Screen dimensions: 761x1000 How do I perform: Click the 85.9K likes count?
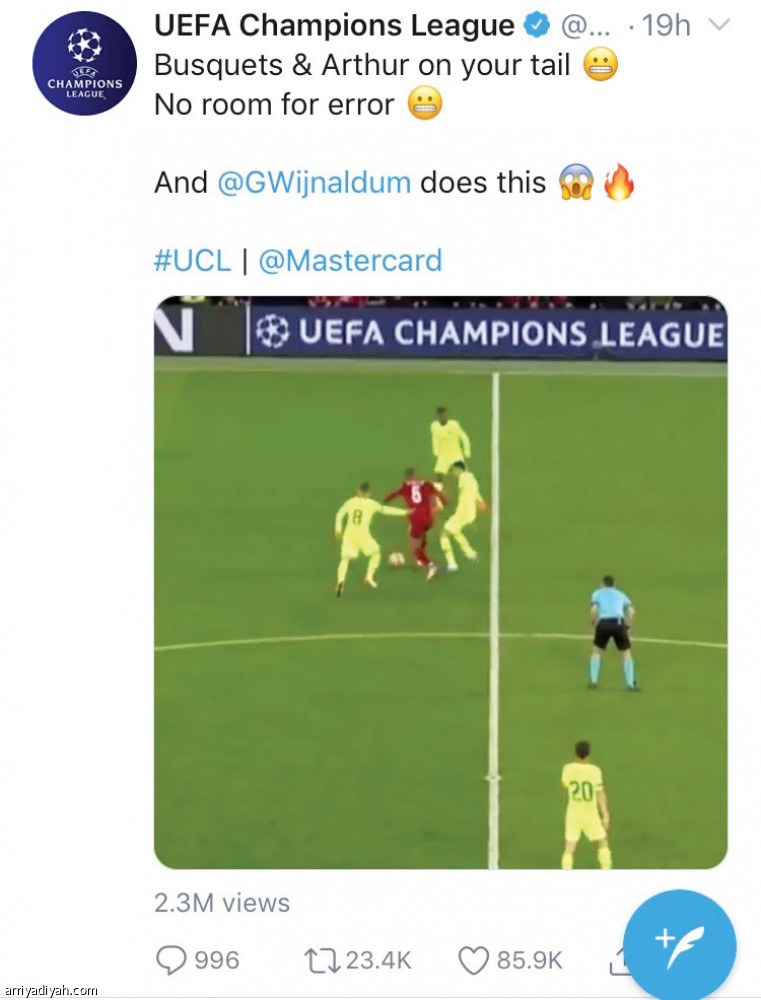pyautogui.click(x=529, y=960)
